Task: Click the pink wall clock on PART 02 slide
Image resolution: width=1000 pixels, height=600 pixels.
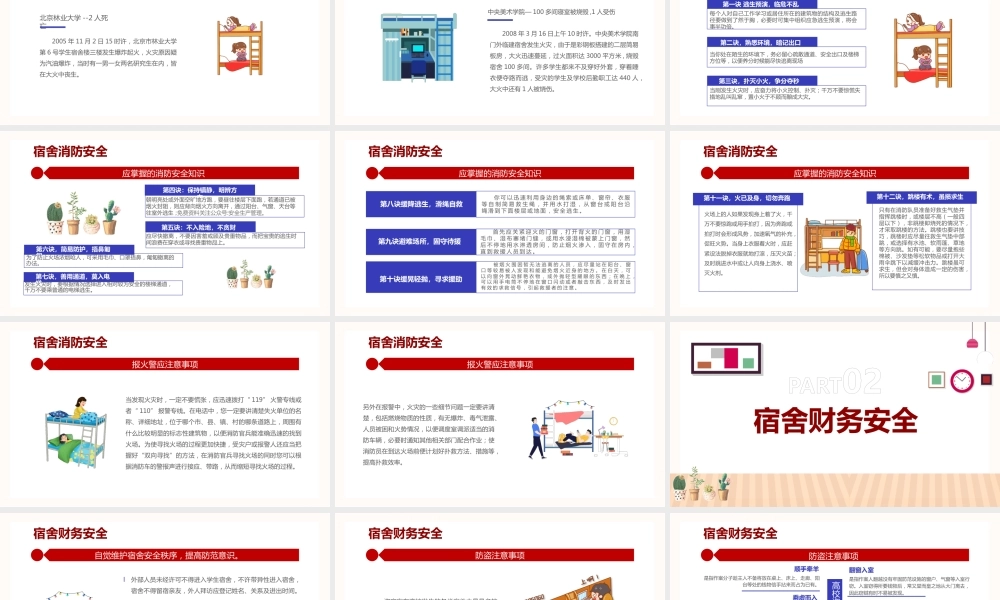Action: (962, 381)
